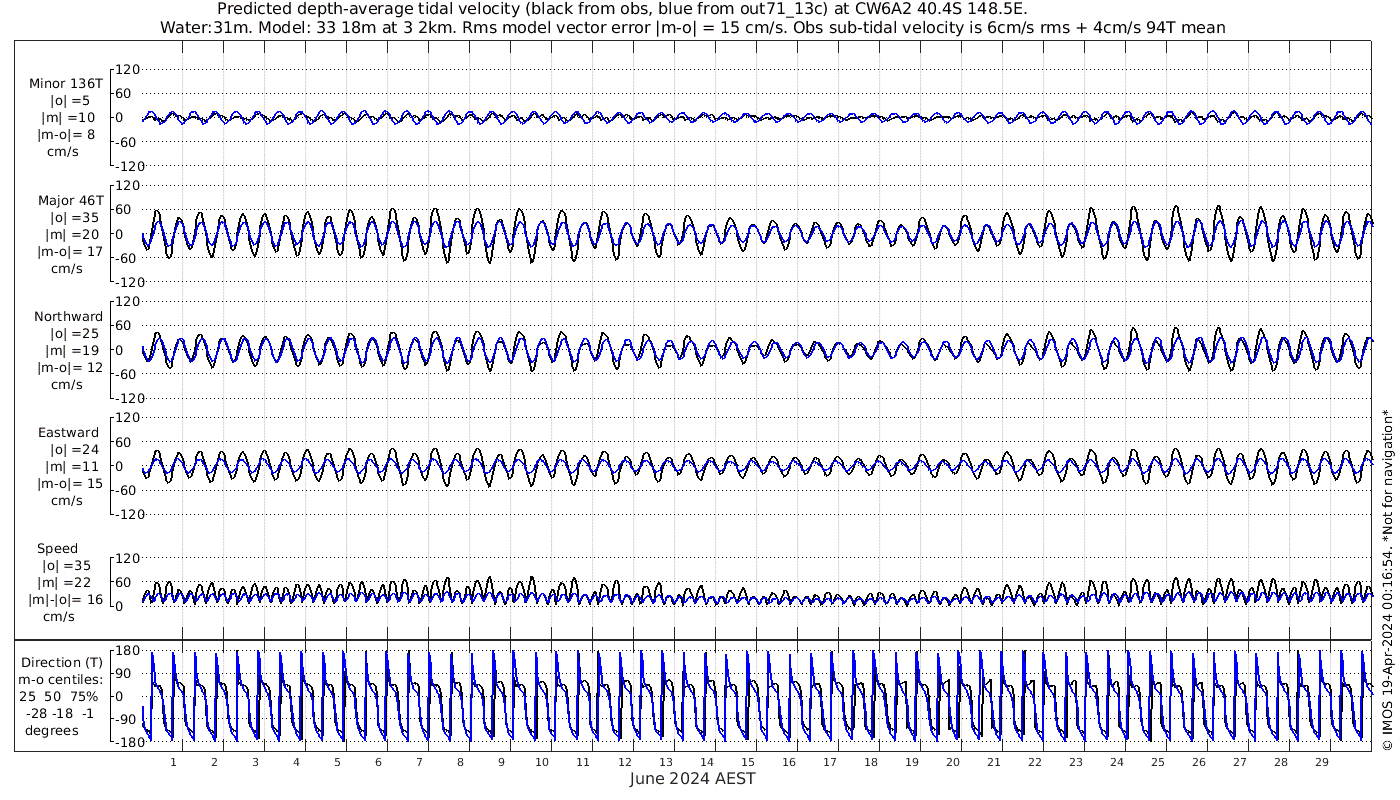1400x800 pixels.
Task: Click day tick label '10' on the x-axis
Action: (x=542, y=762)
